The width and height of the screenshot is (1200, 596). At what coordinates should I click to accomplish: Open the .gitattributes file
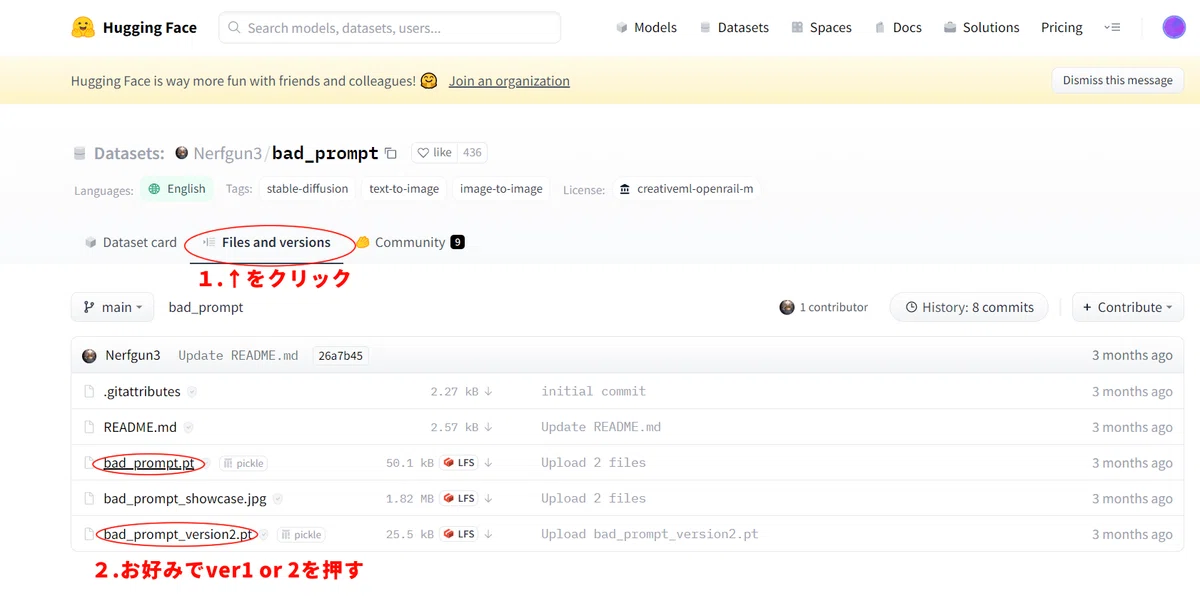click(x=142, y=391)
